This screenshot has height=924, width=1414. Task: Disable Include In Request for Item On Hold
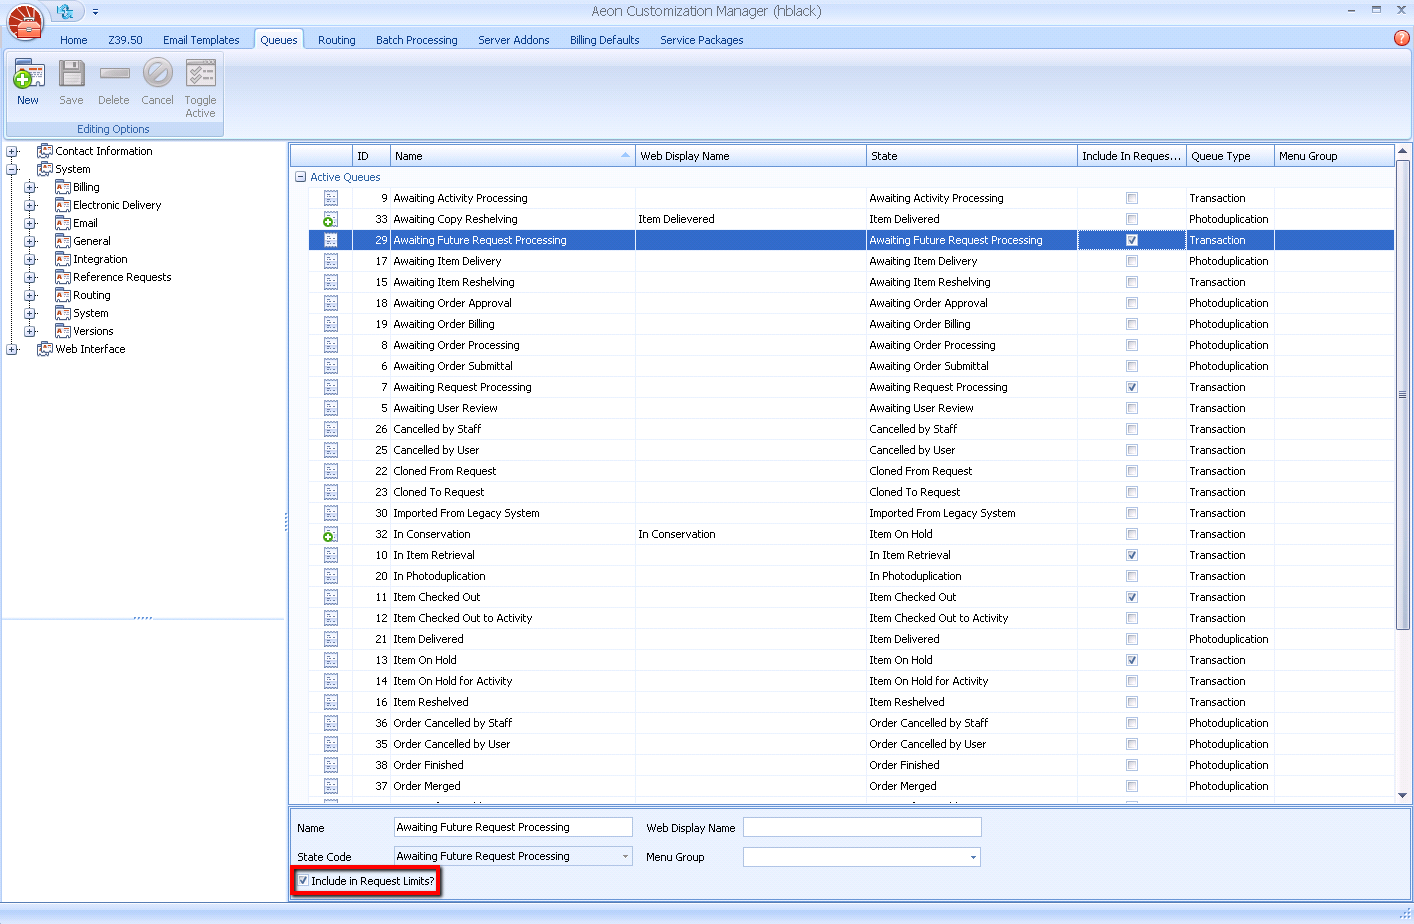click(x=1131, y=660)
